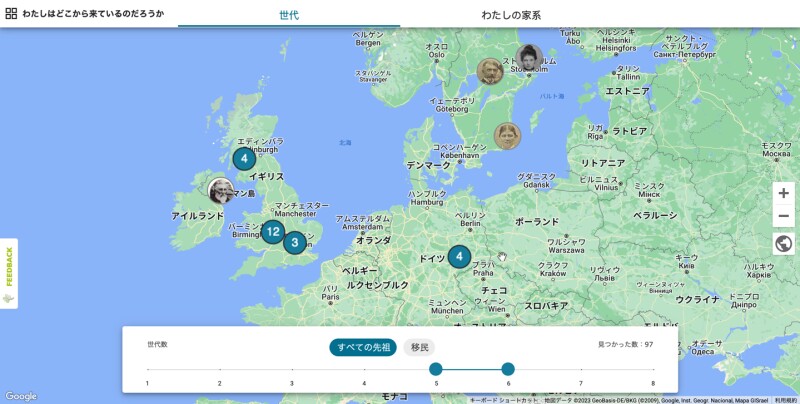The height and width of the screenshot is (404, 800).
Task: Click ancestor portrait over Ireland
Action: coord(221,191)
